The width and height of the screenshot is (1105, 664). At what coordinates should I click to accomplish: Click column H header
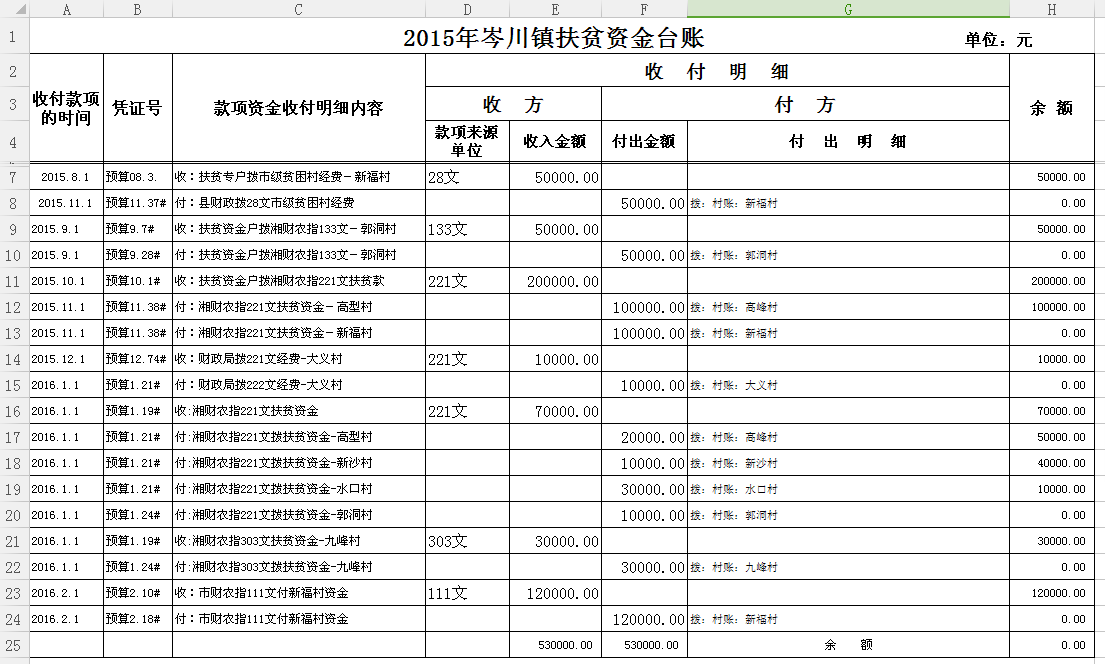(x=1052, y=9)
